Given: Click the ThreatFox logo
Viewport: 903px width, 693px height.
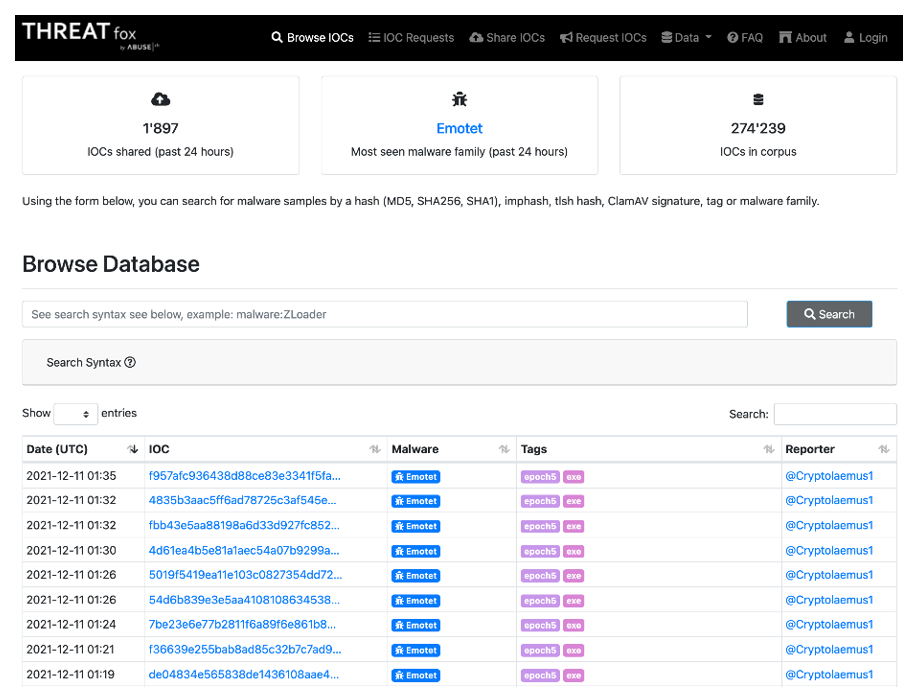Looking at the screenshot, I should [x=90, y=36].
